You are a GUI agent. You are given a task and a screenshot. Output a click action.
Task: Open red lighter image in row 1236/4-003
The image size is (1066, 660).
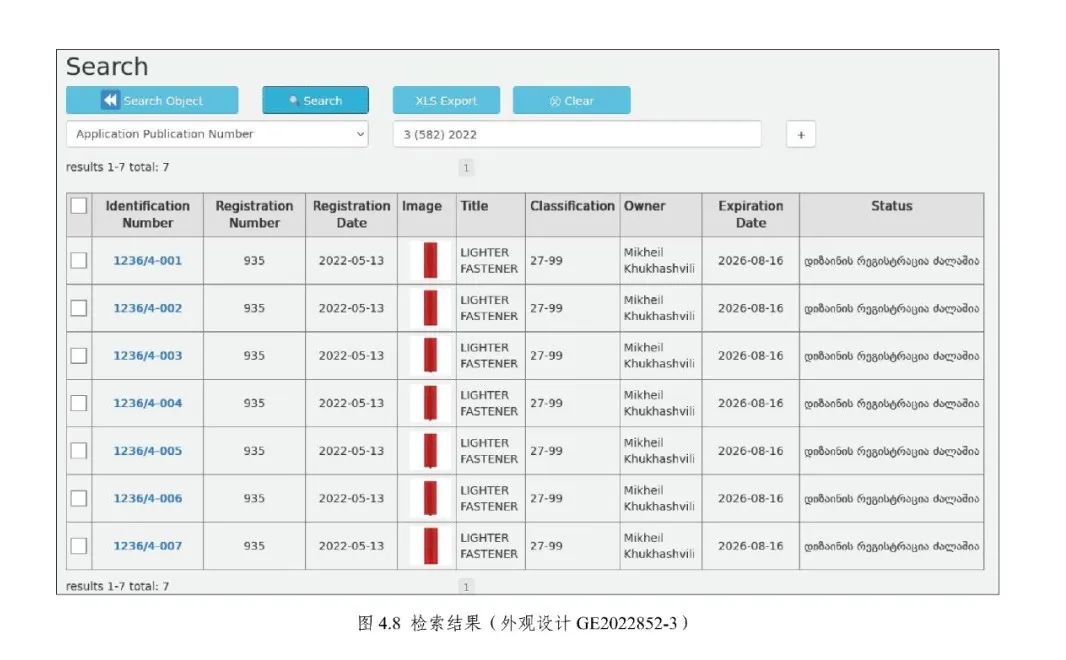click(x=430, y=356)
